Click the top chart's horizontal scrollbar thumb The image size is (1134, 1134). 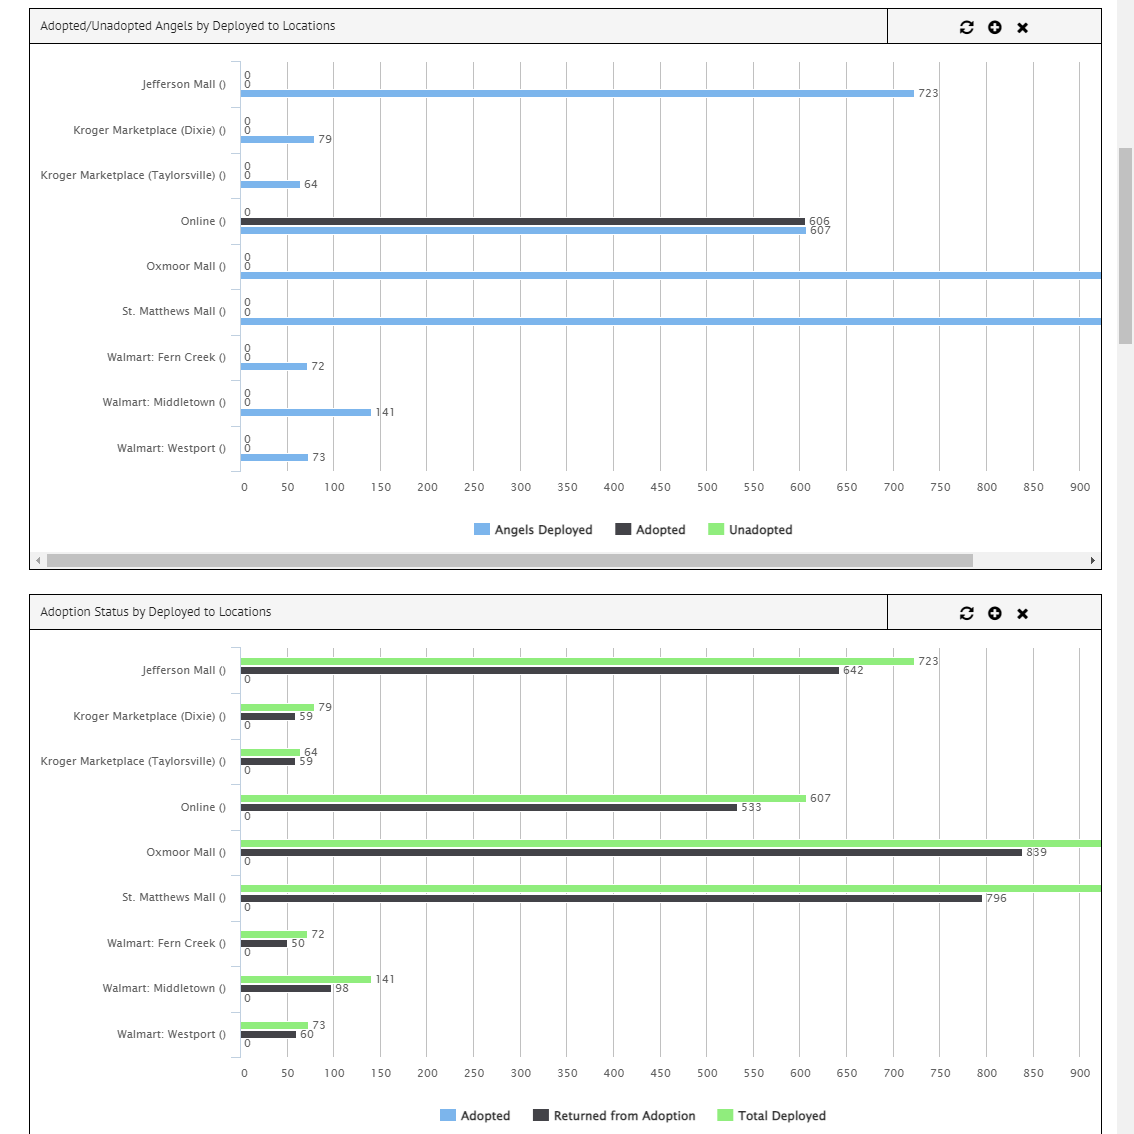pos(509,561)
